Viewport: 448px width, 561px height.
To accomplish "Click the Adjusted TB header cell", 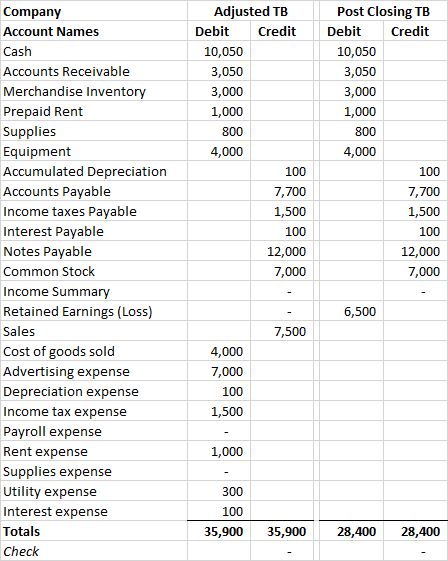I will (250, 11).
